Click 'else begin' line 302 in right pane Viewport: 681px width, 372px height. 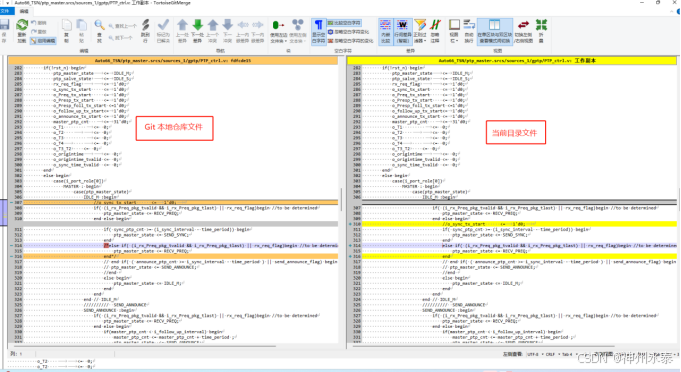pos(395,175)
